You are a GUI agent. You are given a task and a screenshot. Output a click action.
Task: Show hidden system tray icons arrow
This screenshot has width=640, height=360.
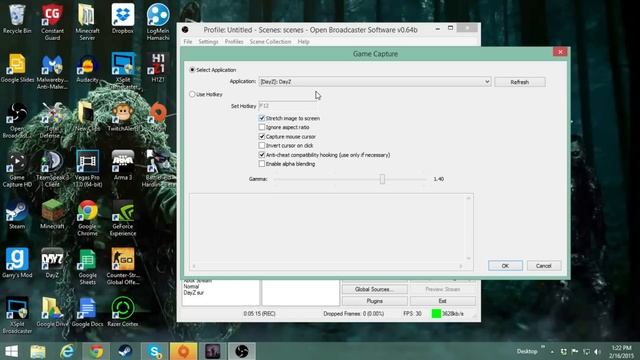(x=552, y=351)
